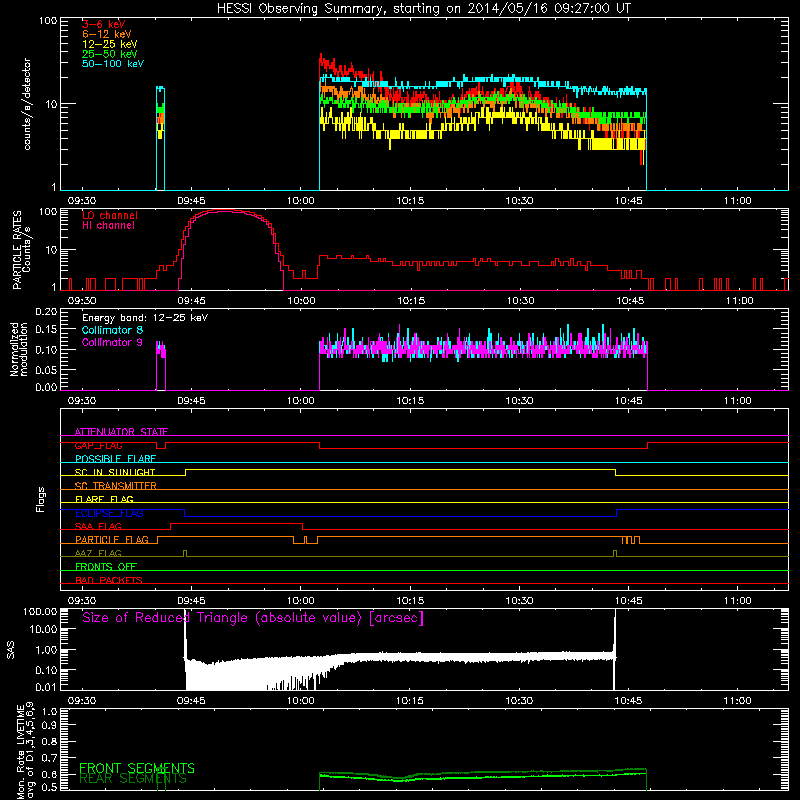Select the 25-50 keV legend label
This screenshot has height=800, width=800.
click(x=109, y=54)
